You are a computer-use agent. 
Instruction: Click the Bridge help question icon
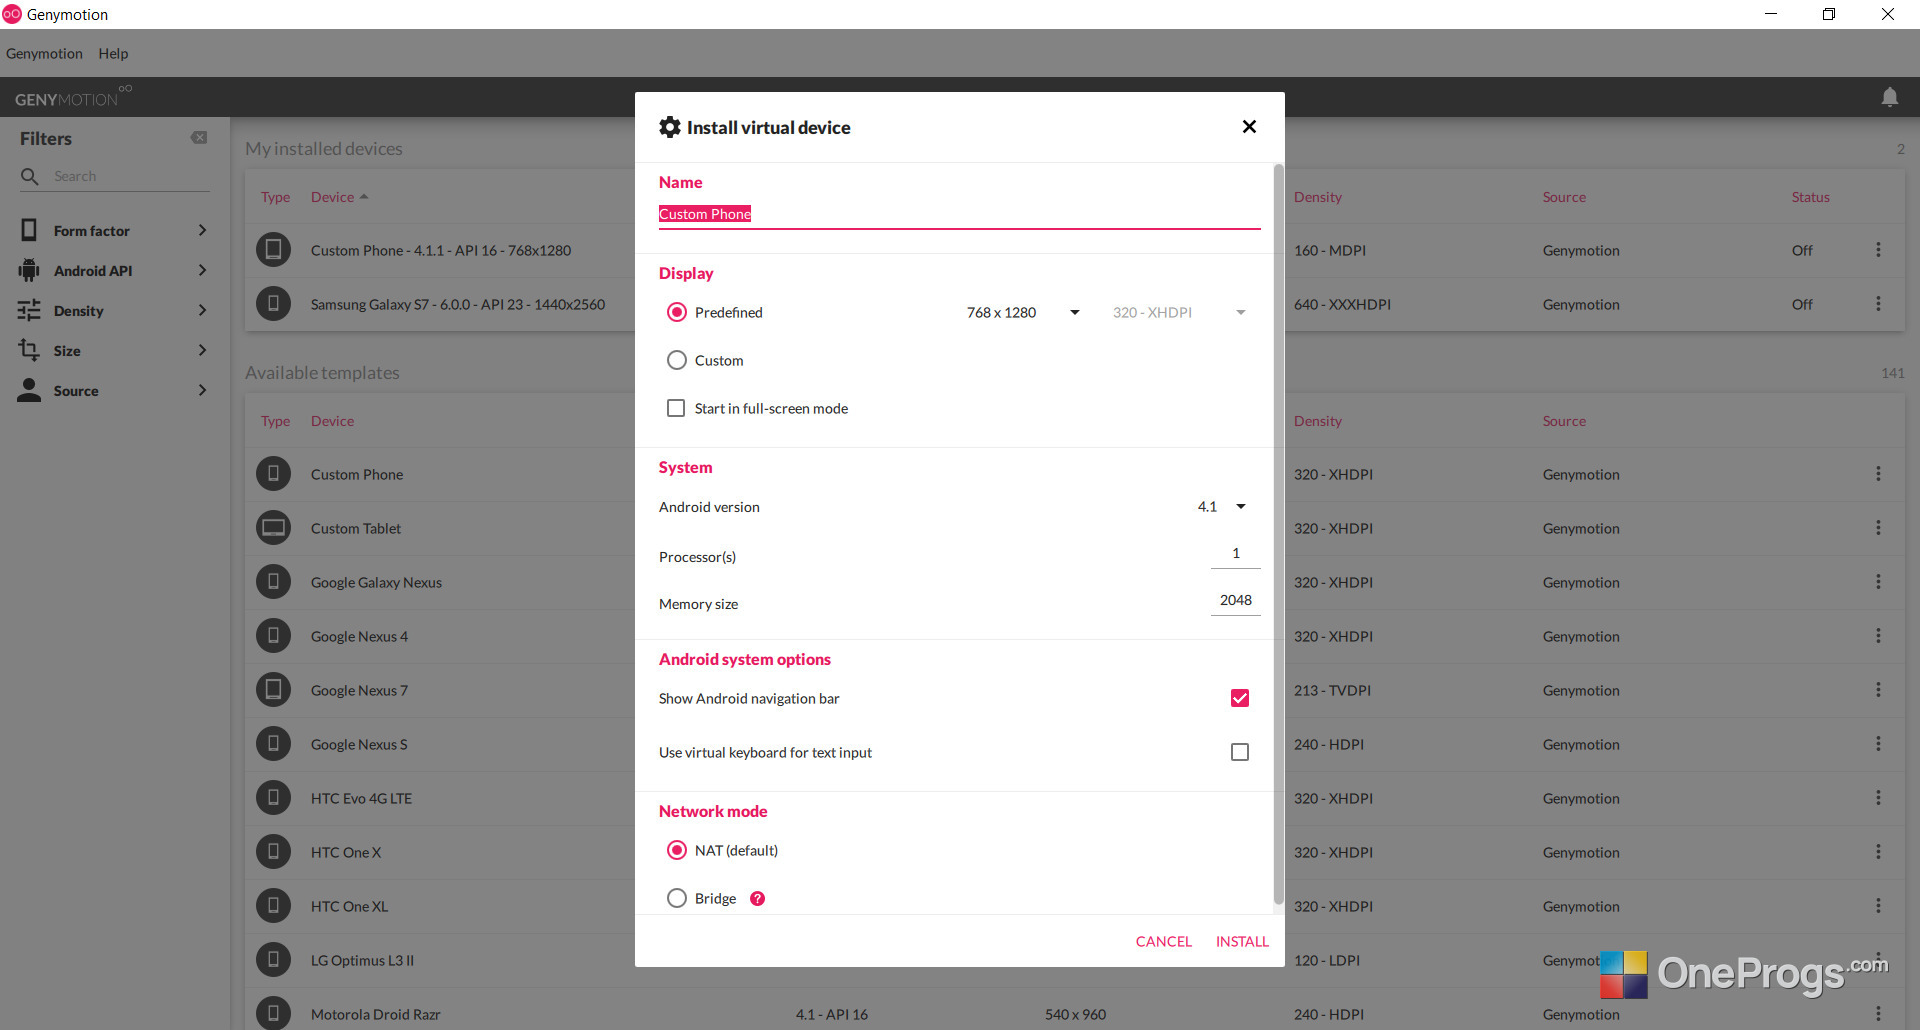(x=758, y=898)
